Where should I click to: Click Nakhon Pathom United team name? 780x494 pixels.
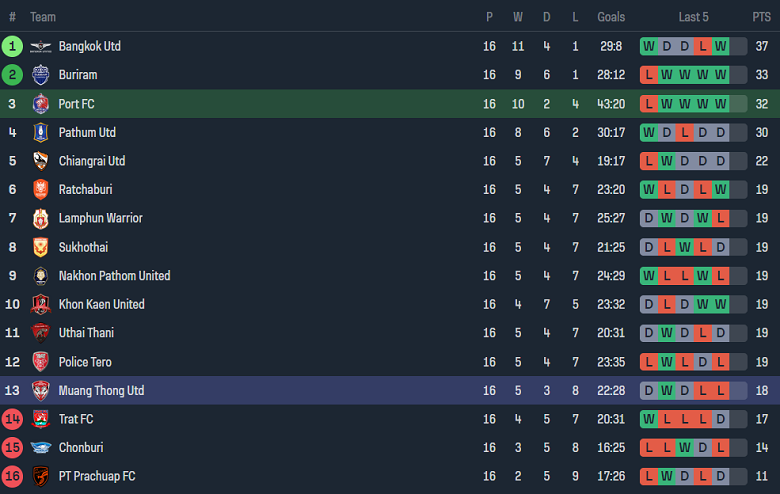coord(114,276)
